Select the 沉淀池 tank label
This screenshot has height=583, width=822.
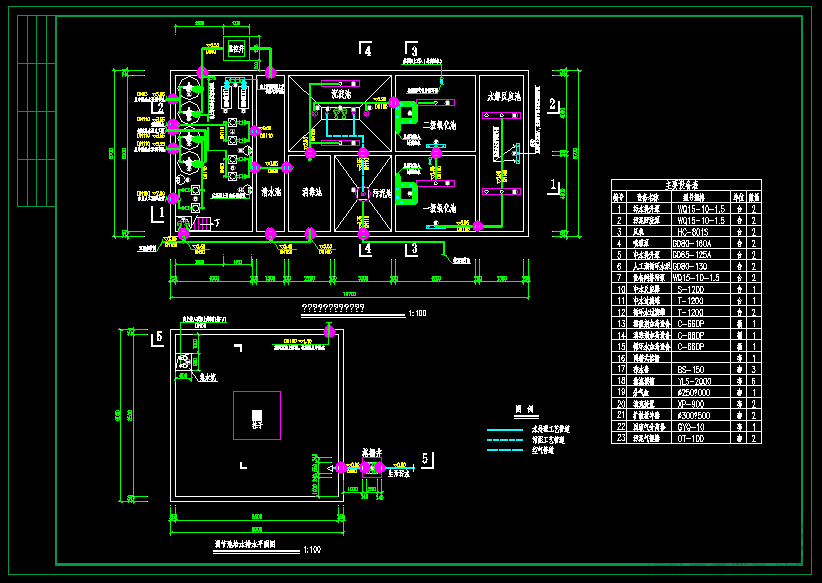point(341,94)
